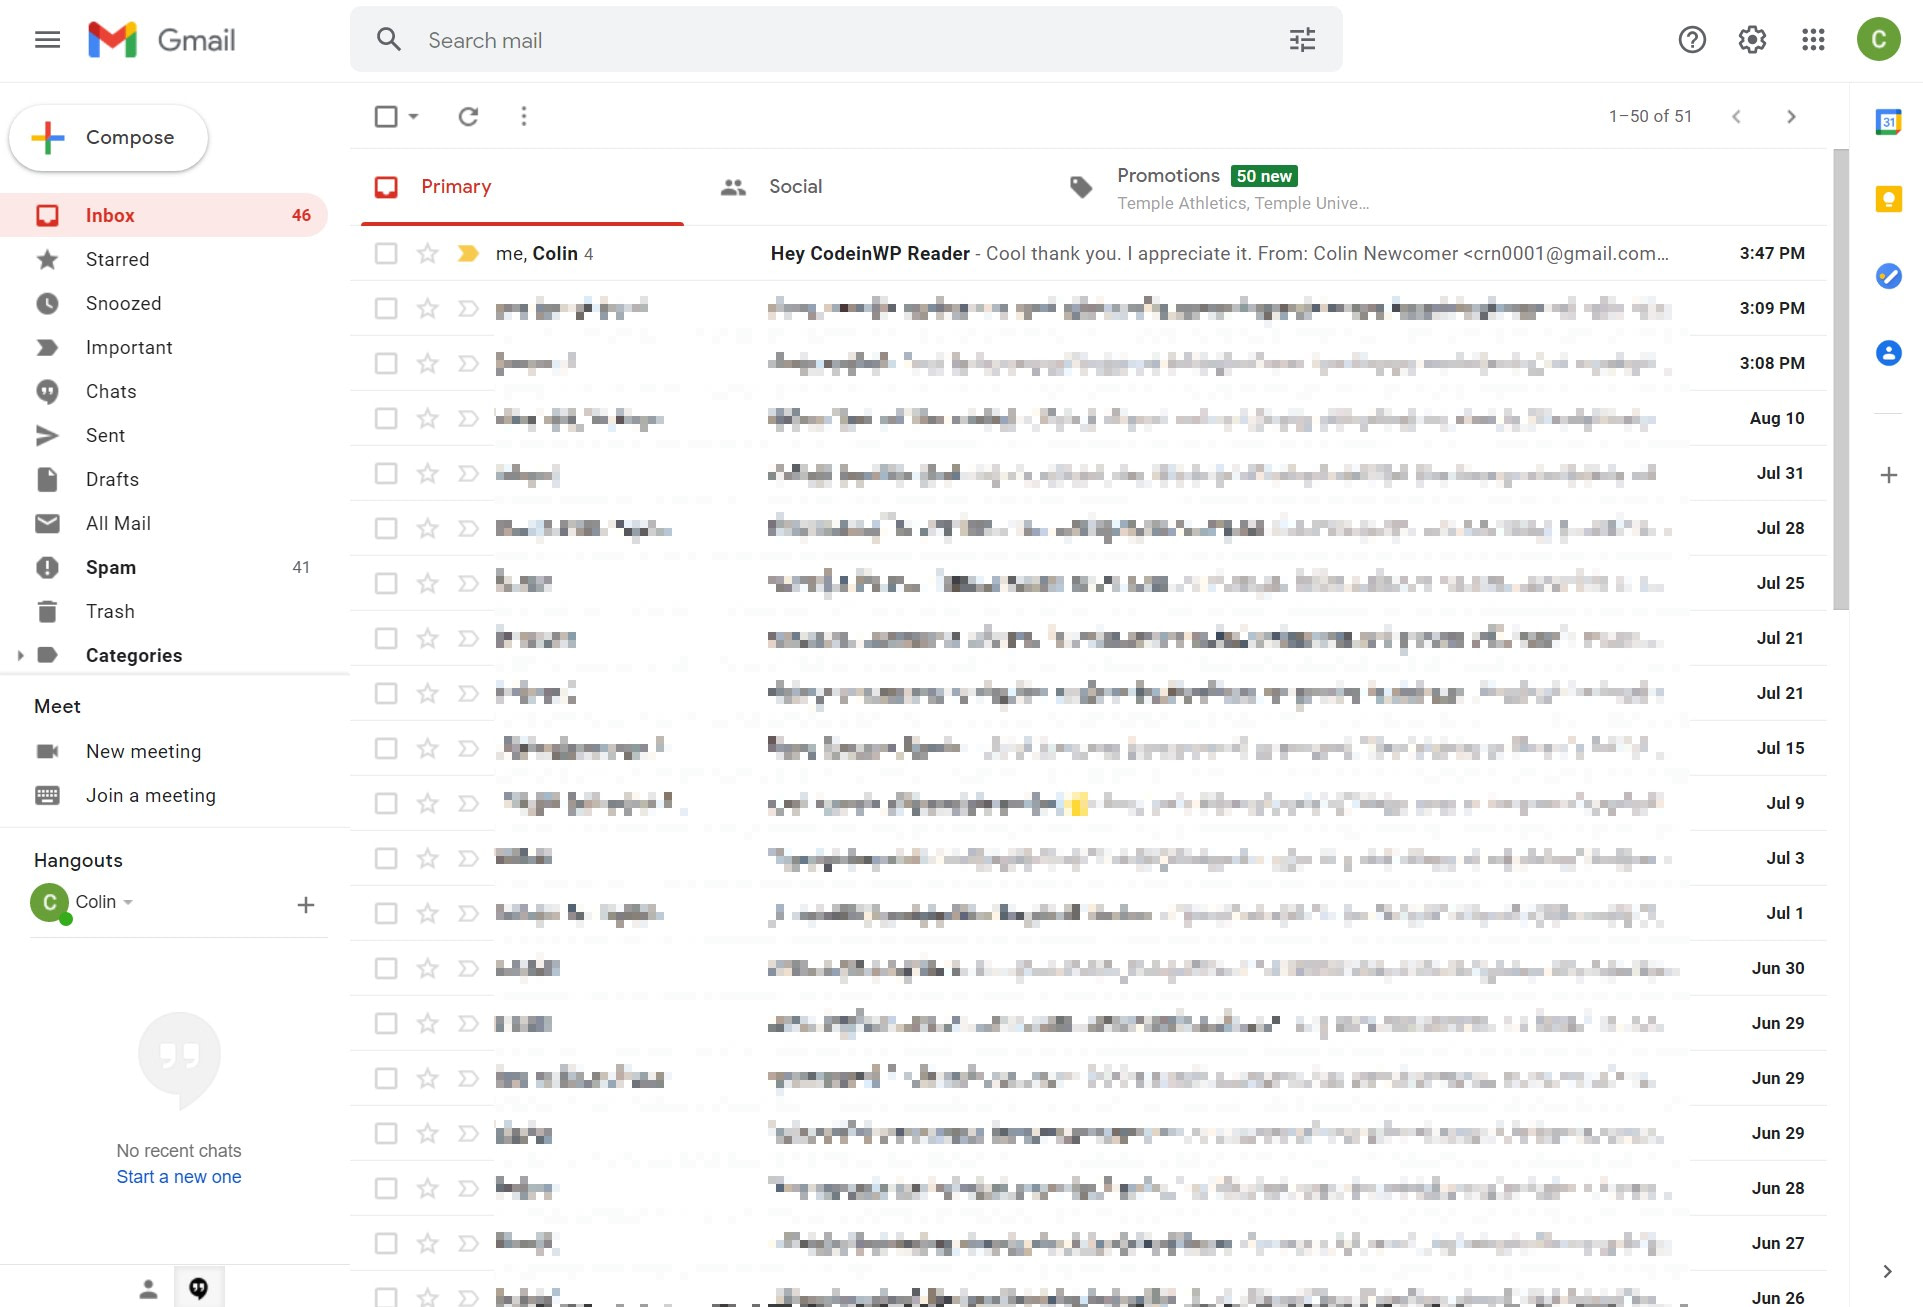Go to the next page of emails

point(1790,116)
